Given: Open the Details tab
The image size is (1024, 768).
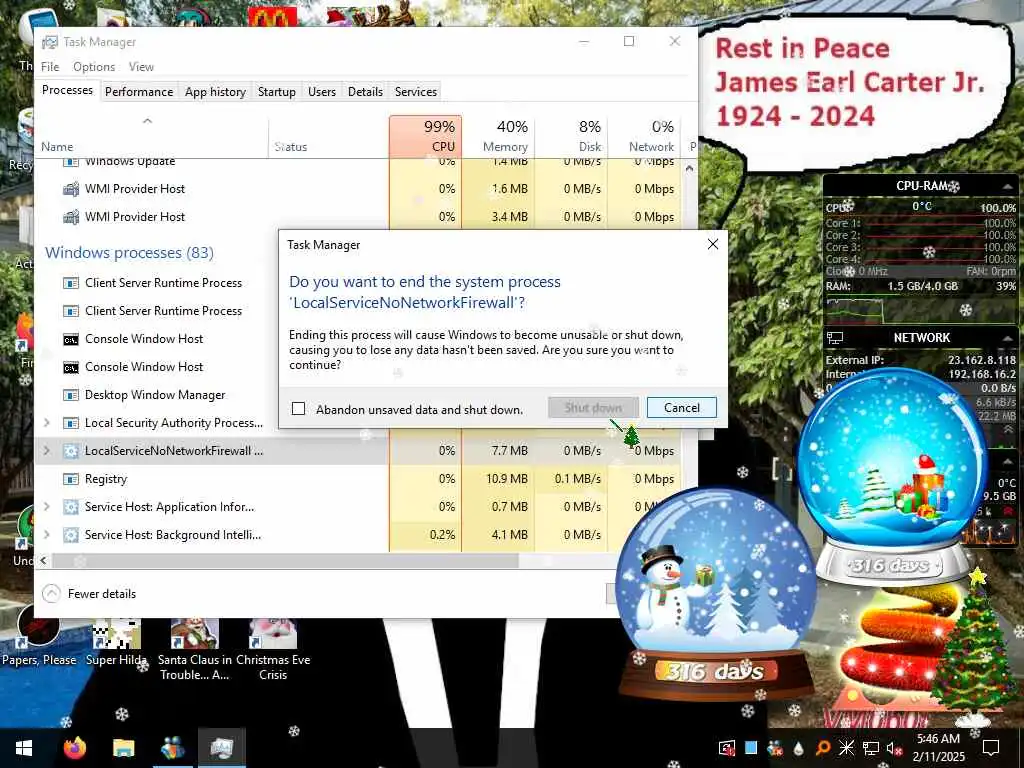Looking at the screenshot, I should [x=365, y=91].
